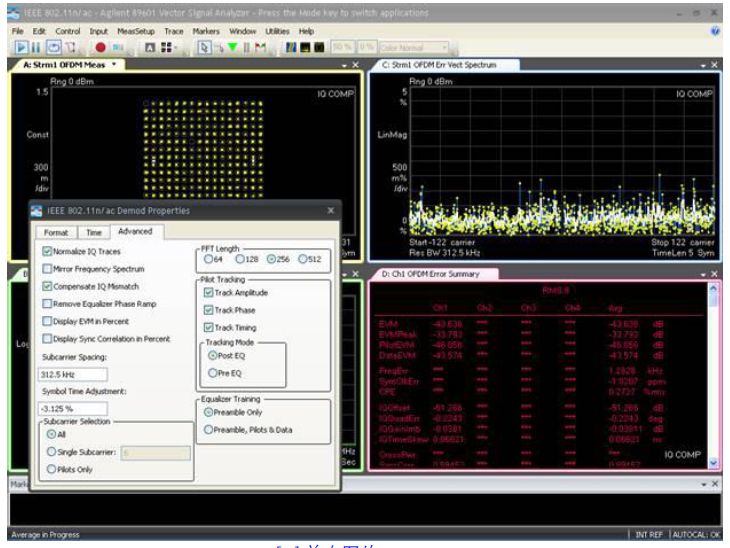This screenshot has height=548, width=730.
Task: Select FFT Length 128
Action: click(x=240, y=259)
